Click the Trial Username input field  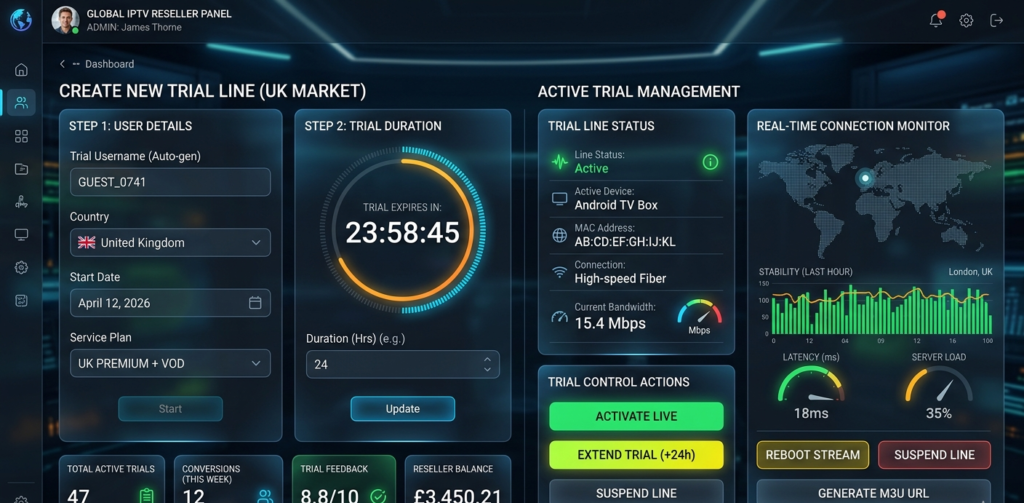pos(170,182)
